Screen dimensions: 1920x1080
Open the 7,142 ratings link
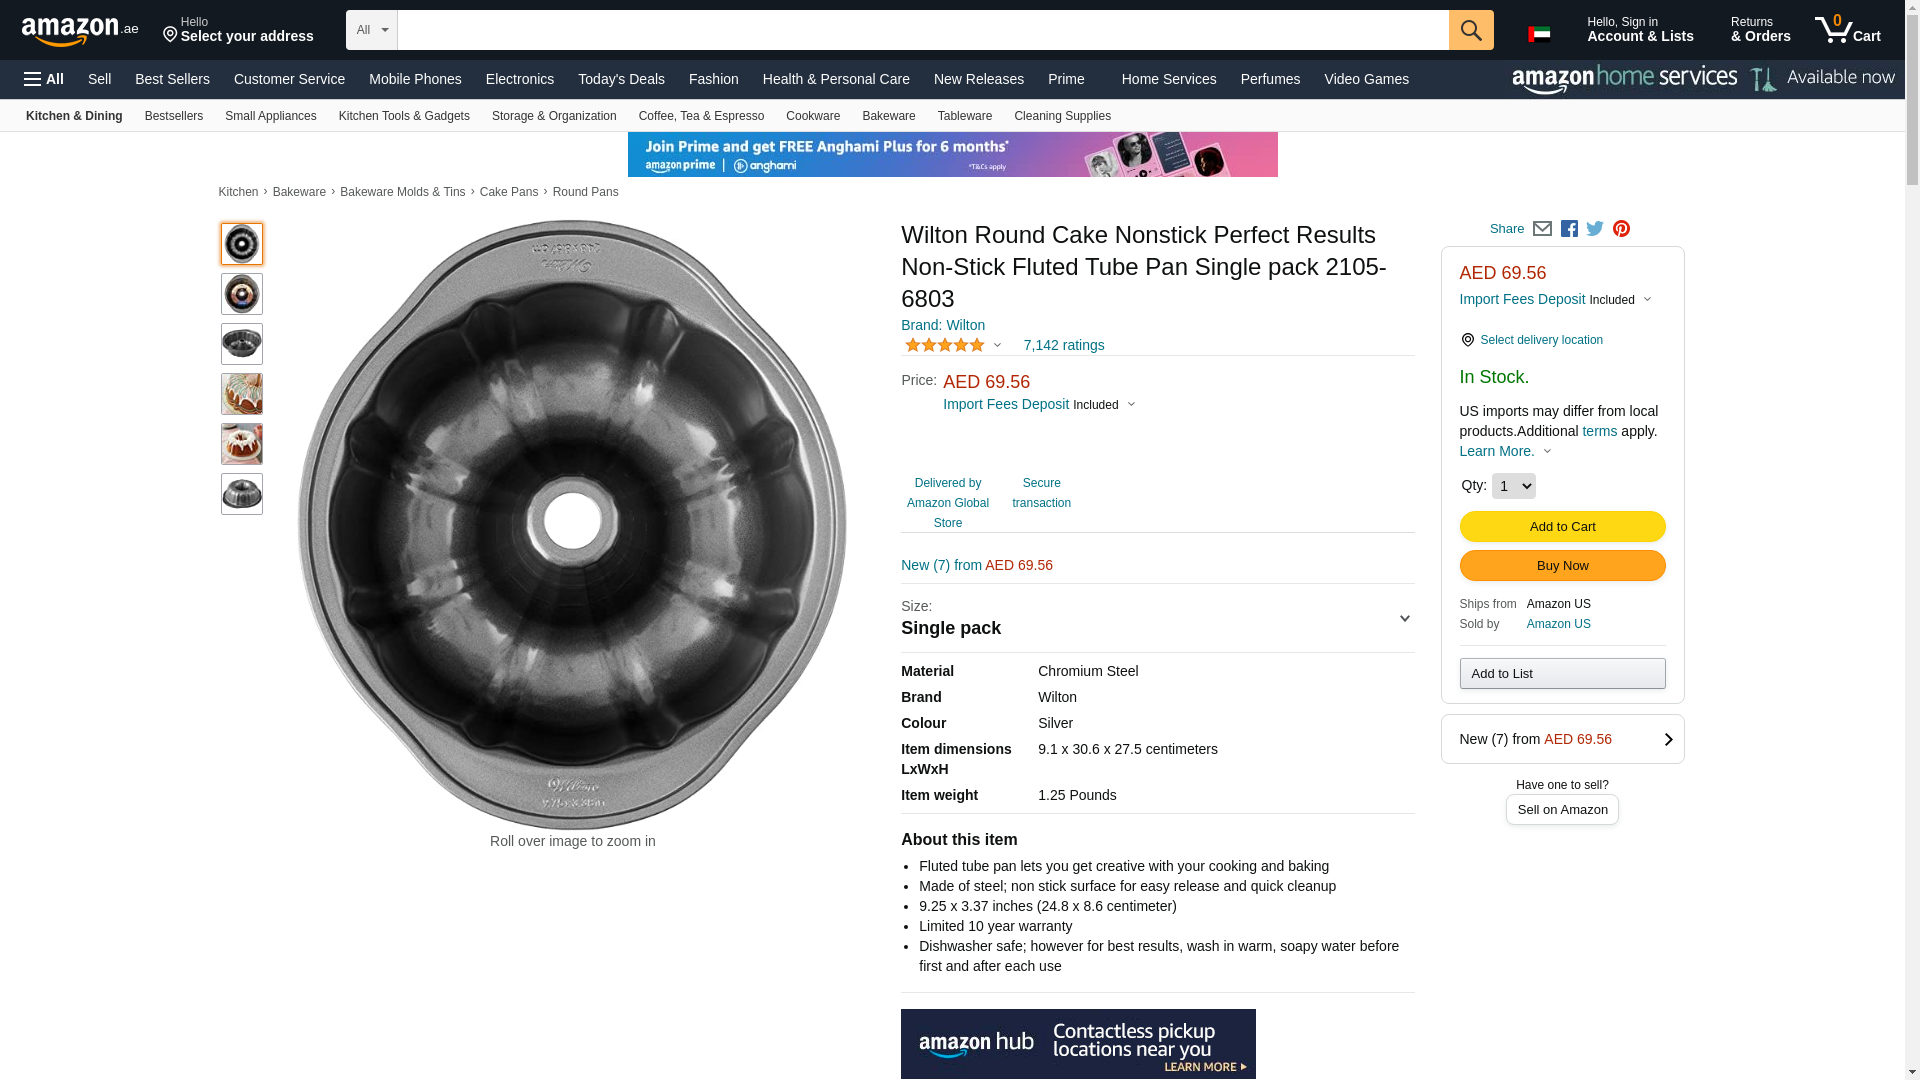[x=1063, y=345]
